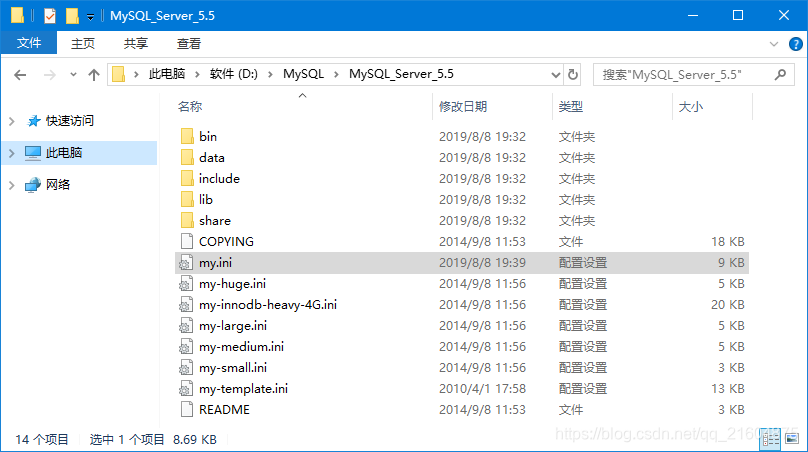Viewport: 808px width, 452px height.
Task: Click Properties icon in quick access toolbar
Action: [x=50, y=16]
